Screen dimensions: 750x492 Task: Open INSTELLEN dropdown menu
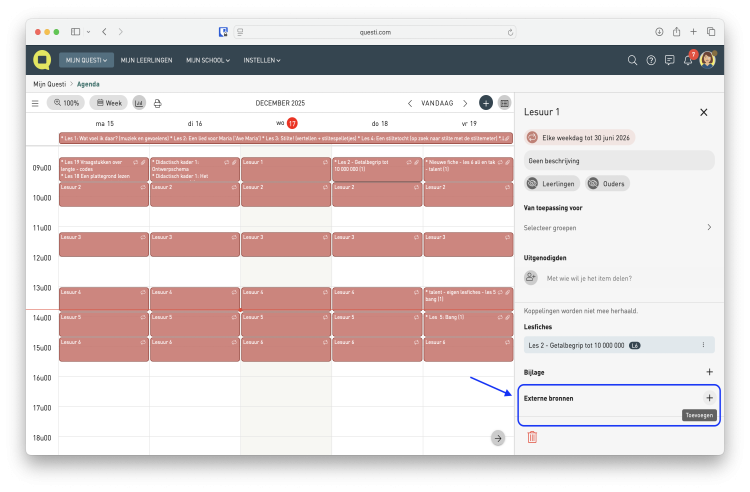click(x=262, y=60)
